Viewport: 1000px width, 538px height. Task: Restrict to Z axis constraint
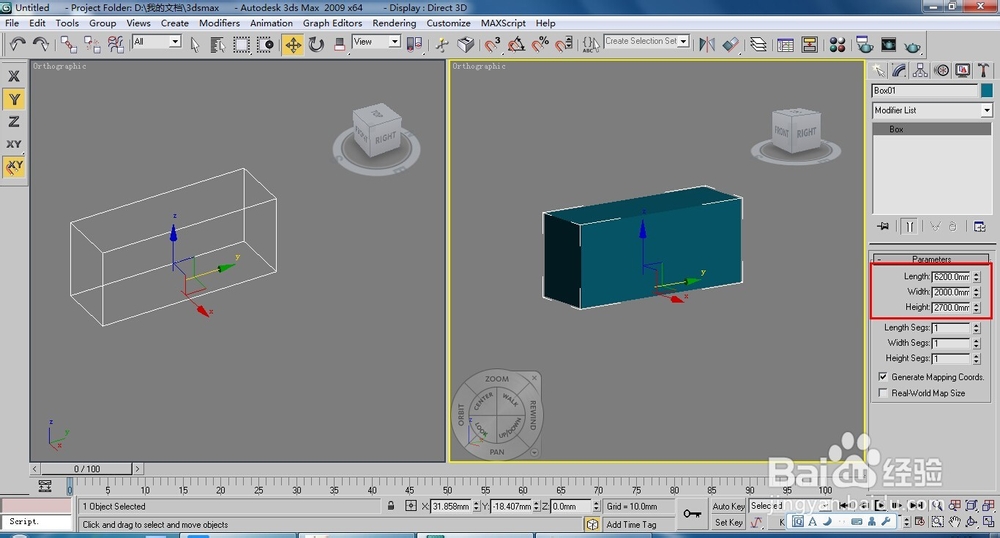[14, 121]
